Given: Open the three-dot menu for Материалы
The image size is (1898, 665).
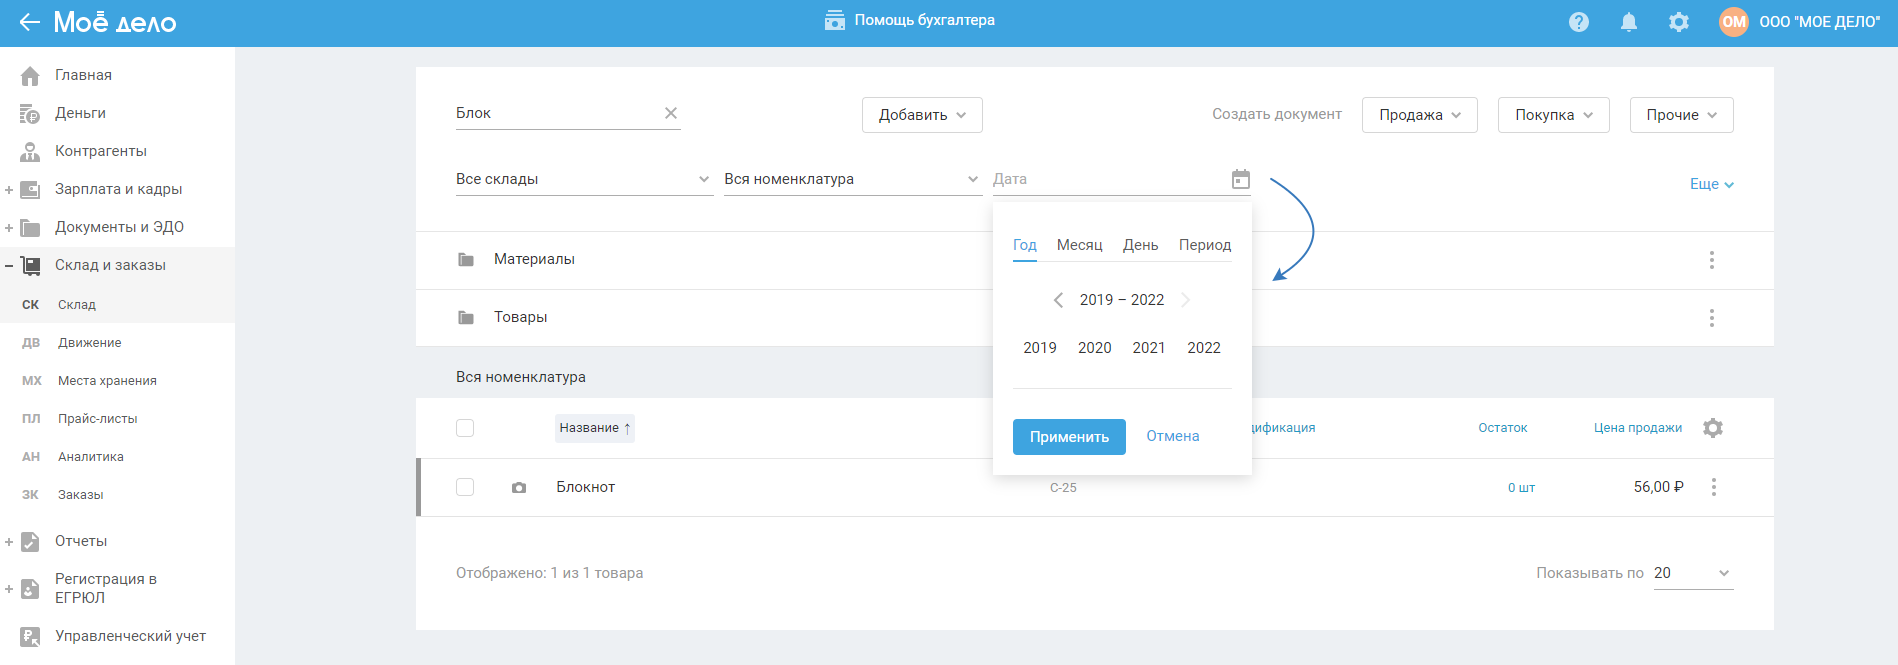Looking at the screenshot, I should [1712, 260].
